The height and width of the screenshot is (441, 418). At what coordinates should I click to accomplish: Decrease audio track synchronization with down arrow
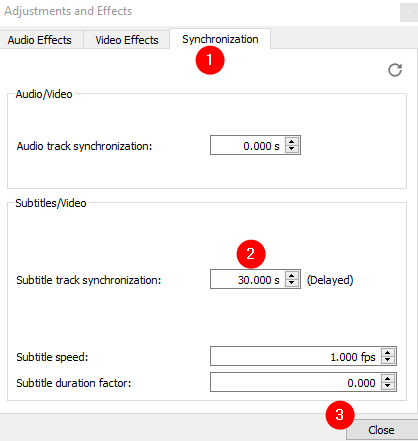pos(292,149)
